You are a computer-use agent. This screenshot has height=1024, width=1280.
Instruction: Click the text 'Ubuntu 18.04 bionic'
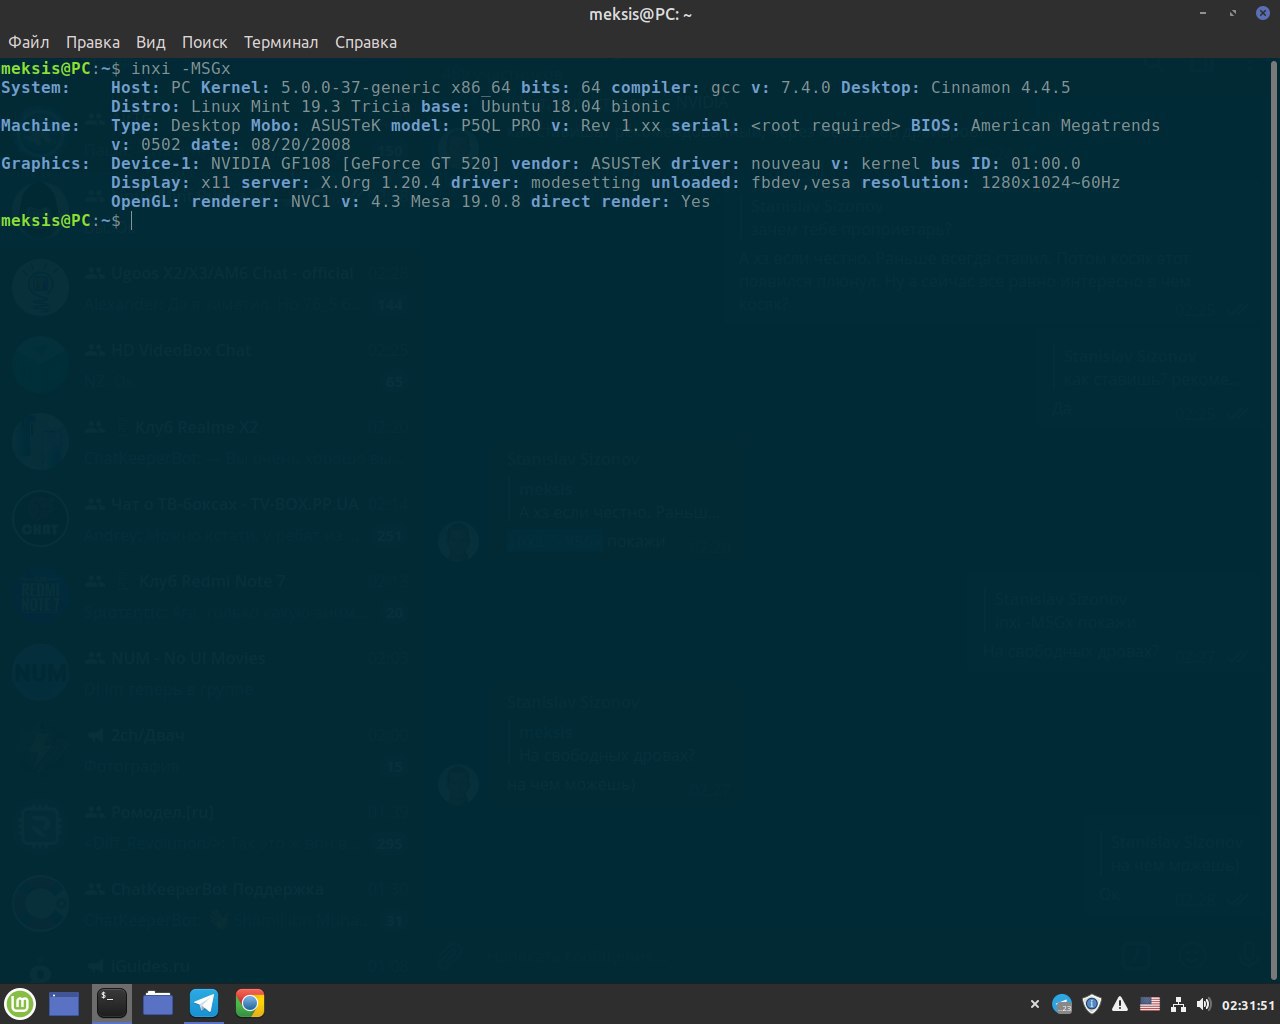click(x=576, y=106)
